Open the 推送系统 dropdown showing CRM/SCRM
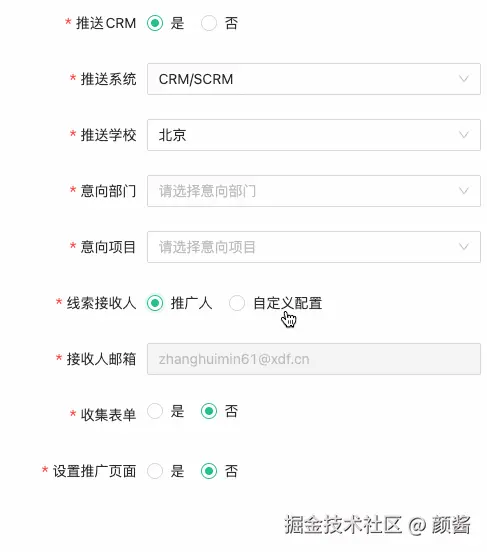The width and height of the screenshot is (487, 552). pos(314,79)
